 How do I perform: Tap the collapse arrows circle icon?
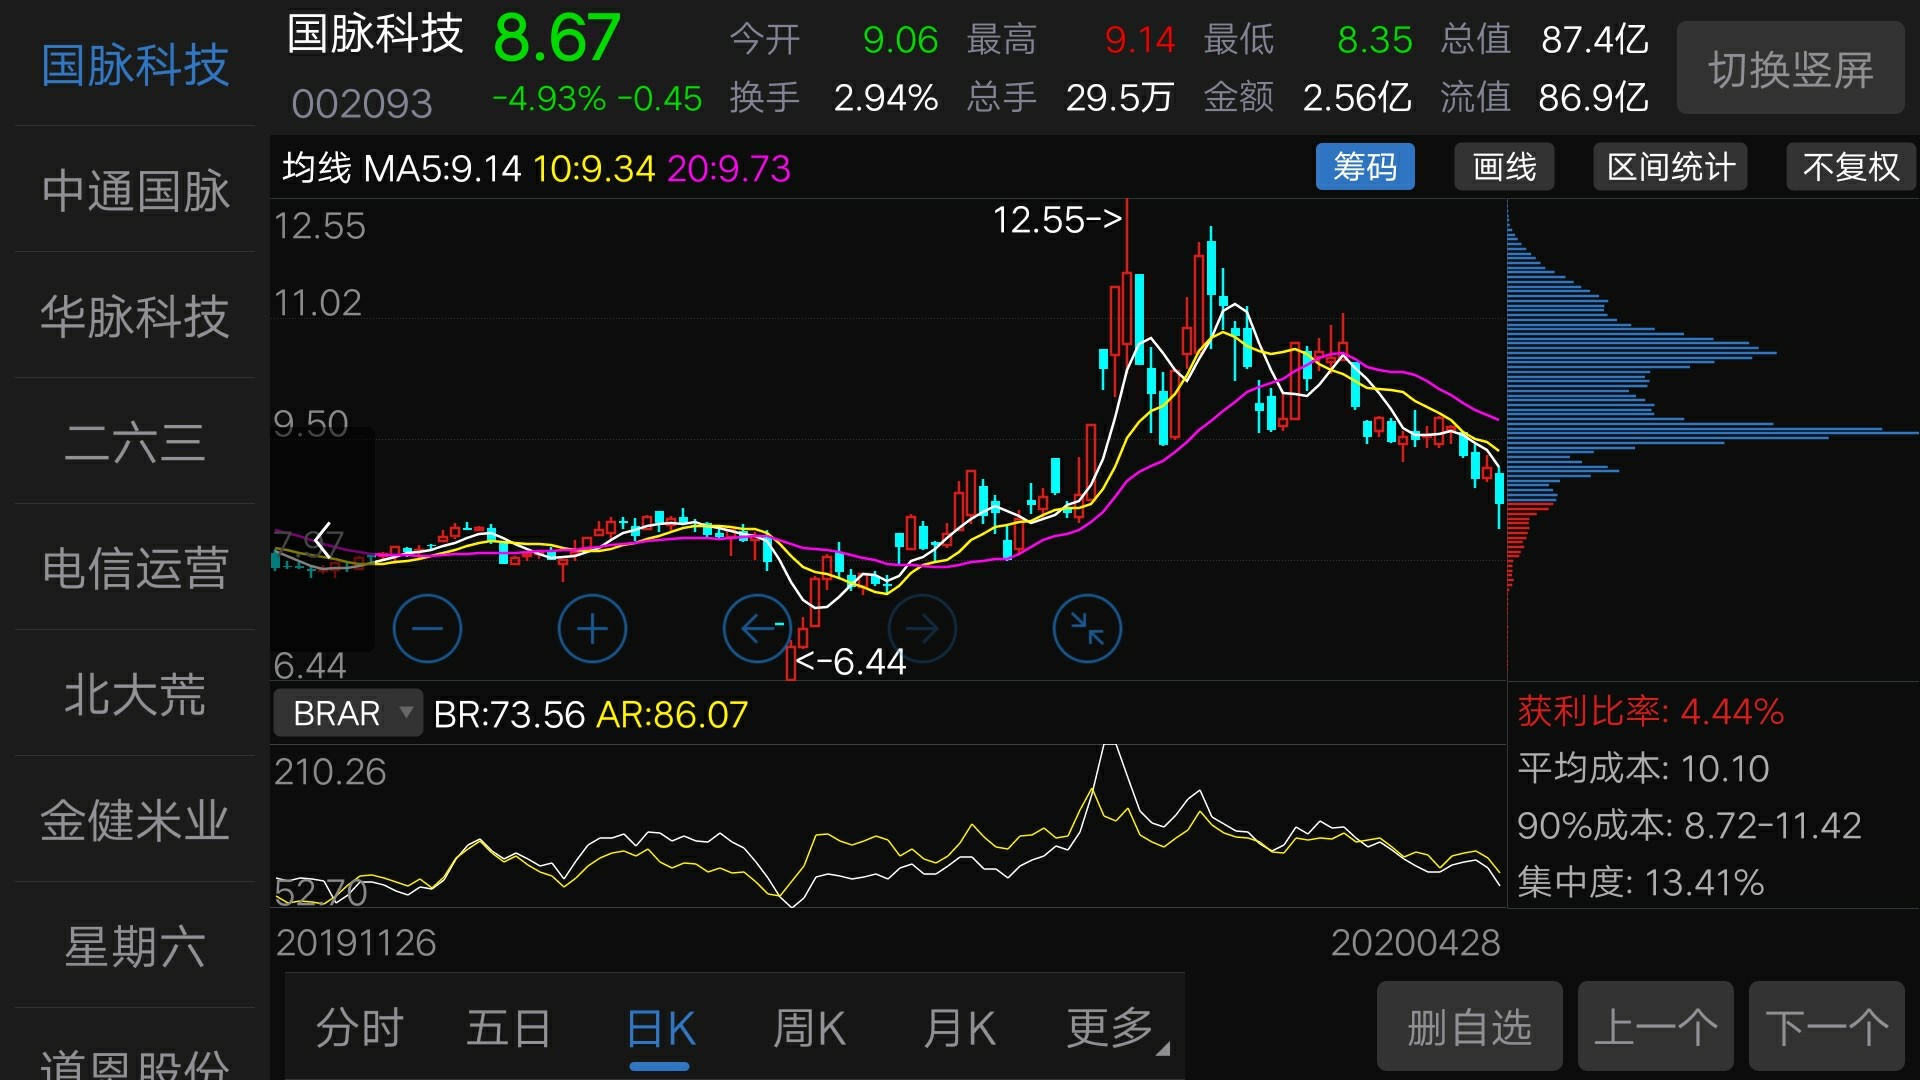pos(1087,629)
